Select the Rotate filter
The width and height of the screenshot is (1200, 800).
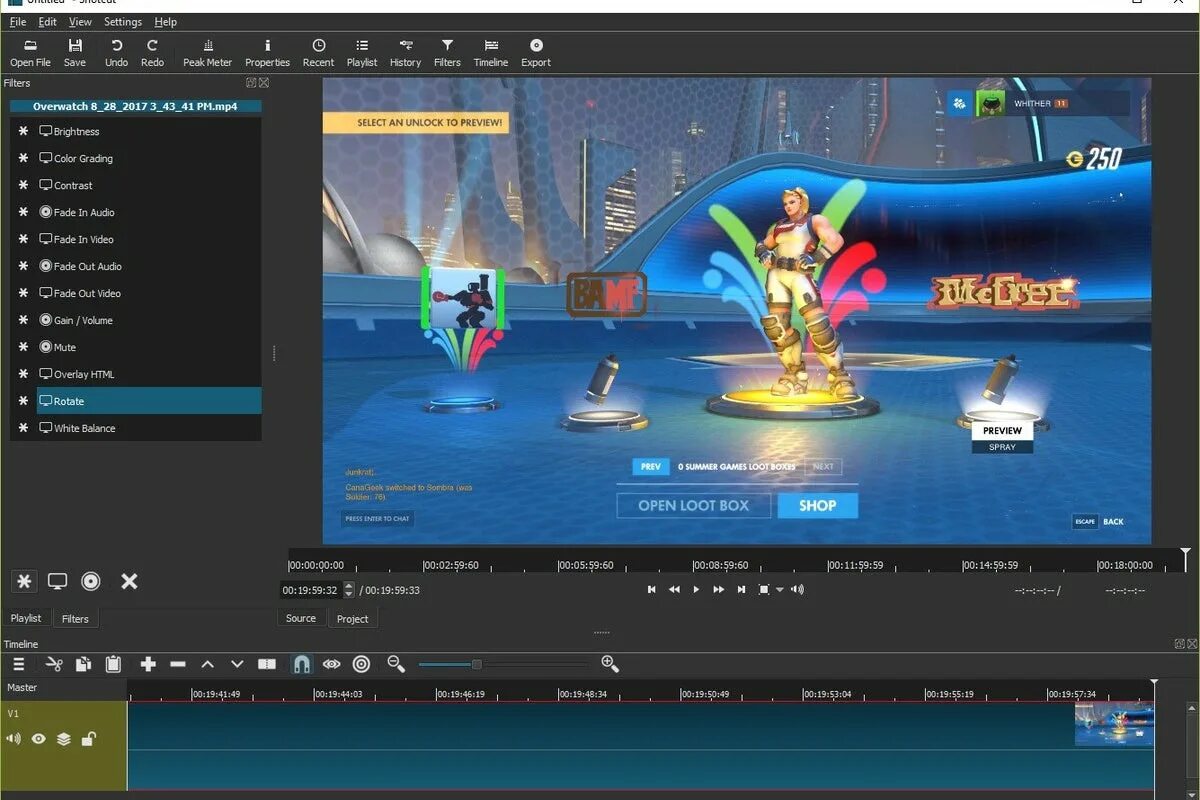149,401
